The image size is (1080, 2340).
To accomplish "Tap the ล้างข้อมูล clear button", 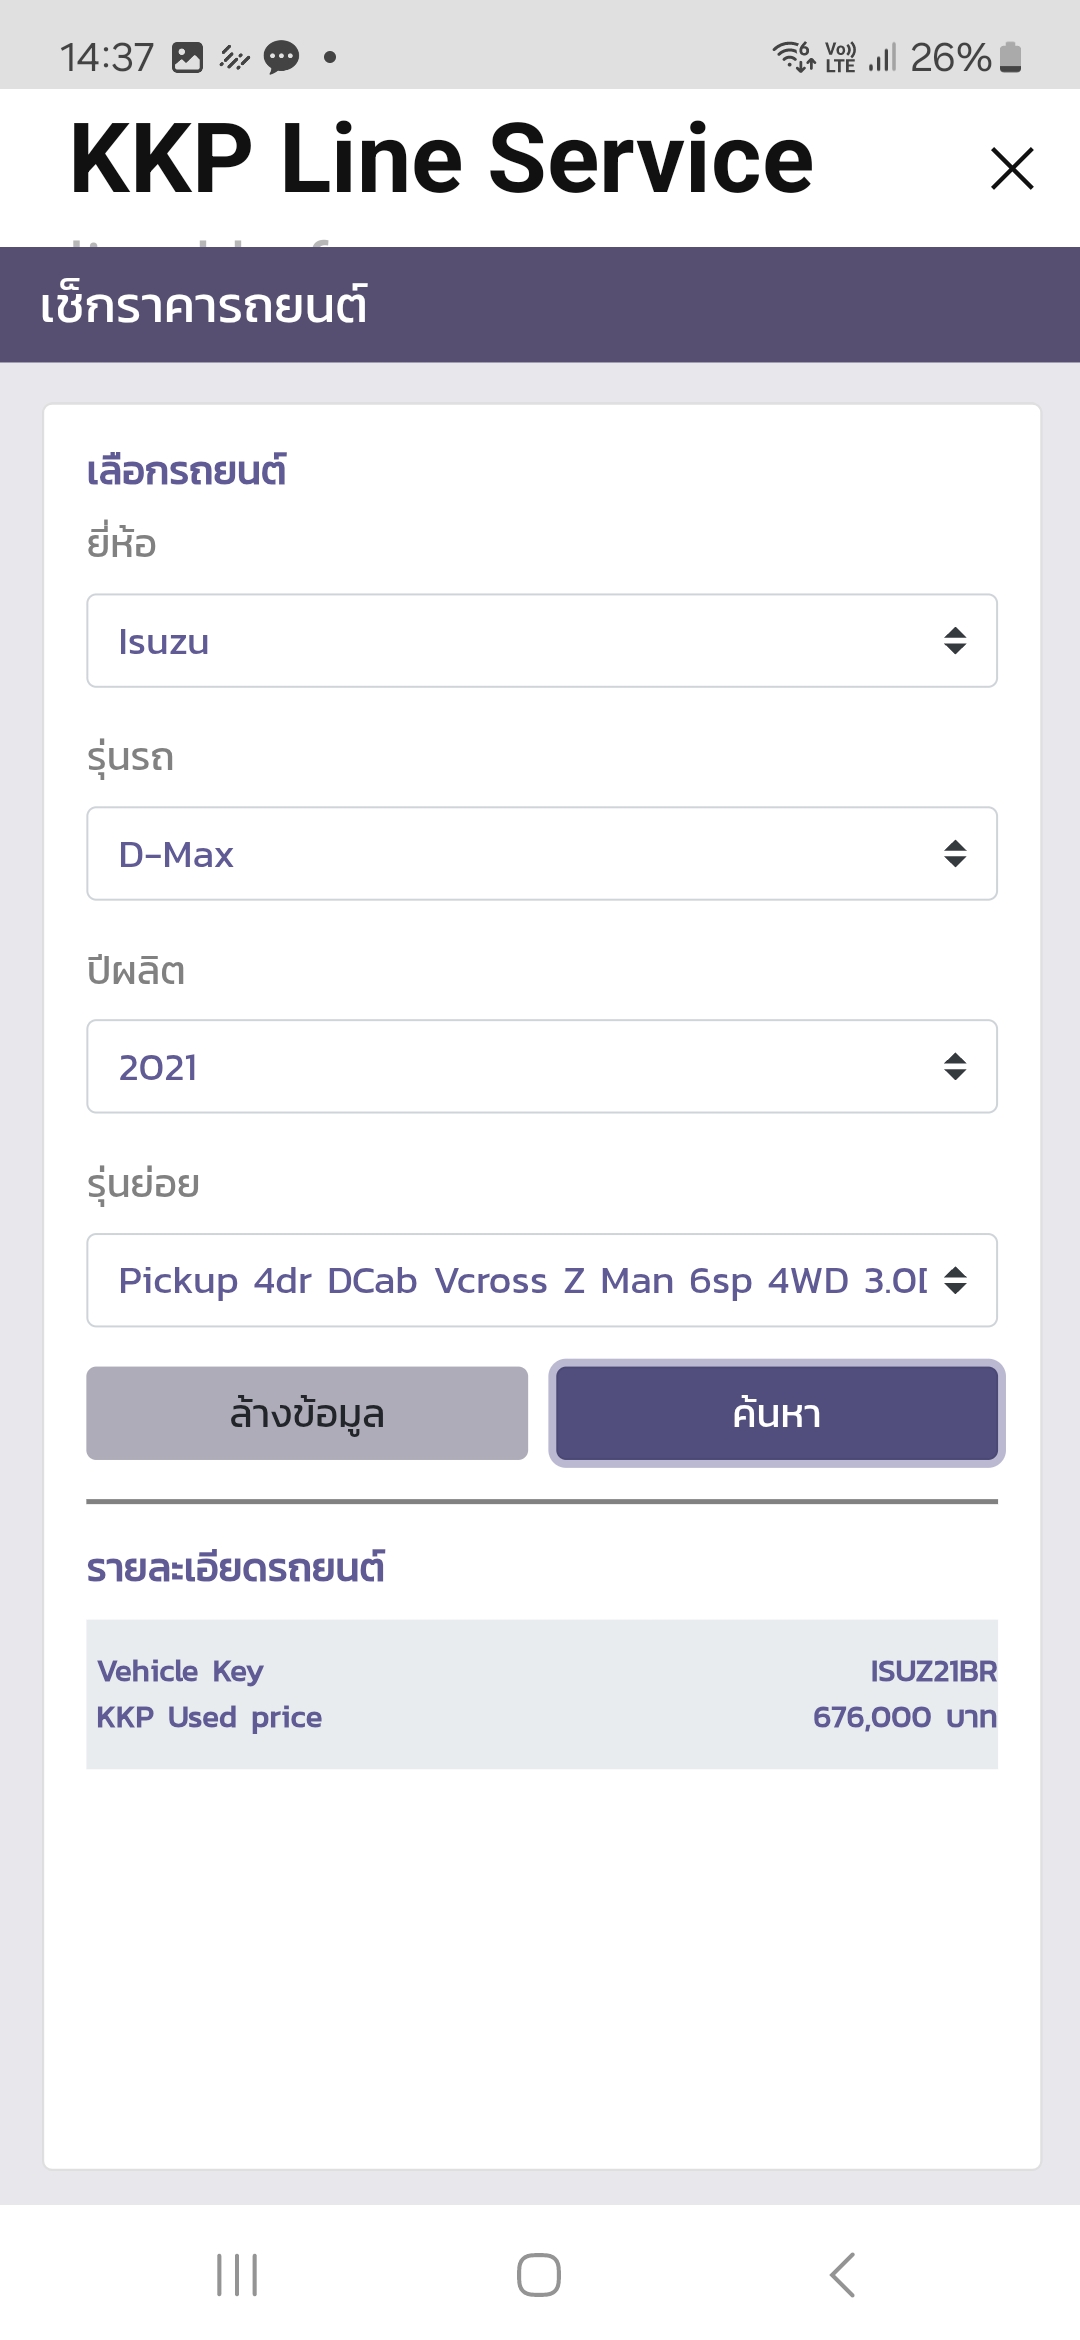I will click(x=307, y=1413).
